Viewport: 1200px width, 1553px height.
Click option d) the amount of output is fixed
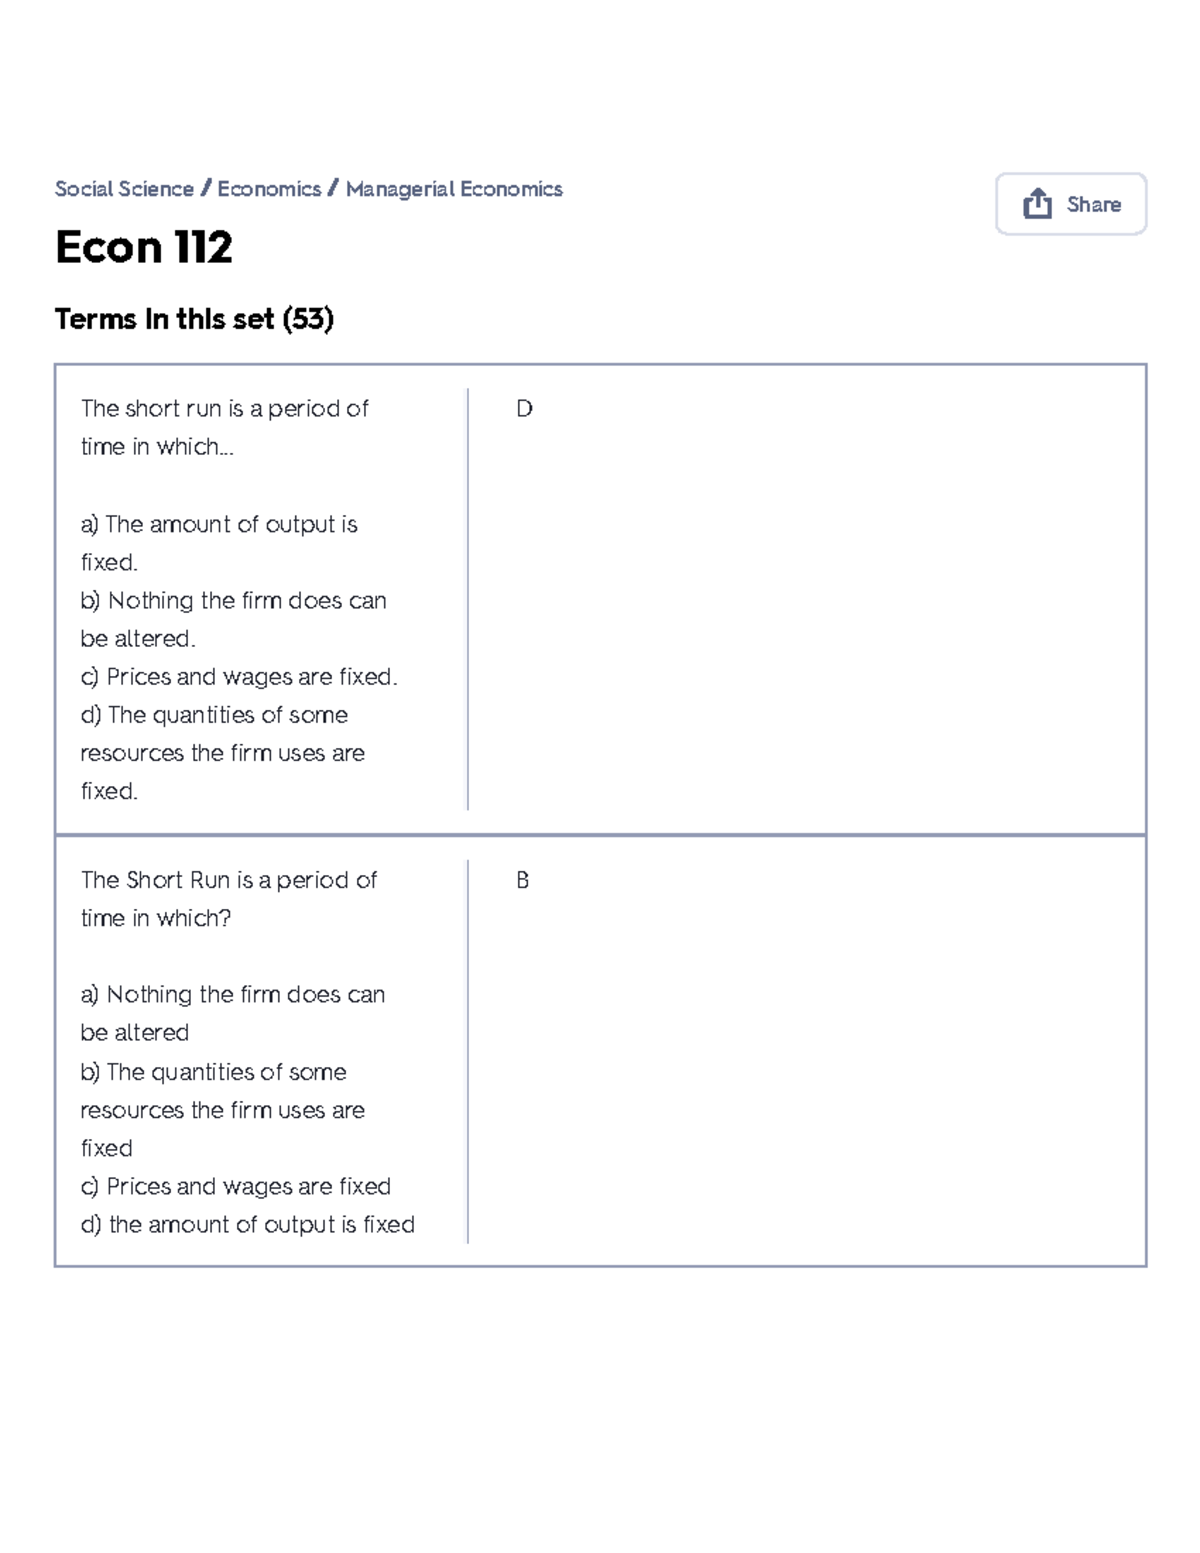click(248, 1224)
